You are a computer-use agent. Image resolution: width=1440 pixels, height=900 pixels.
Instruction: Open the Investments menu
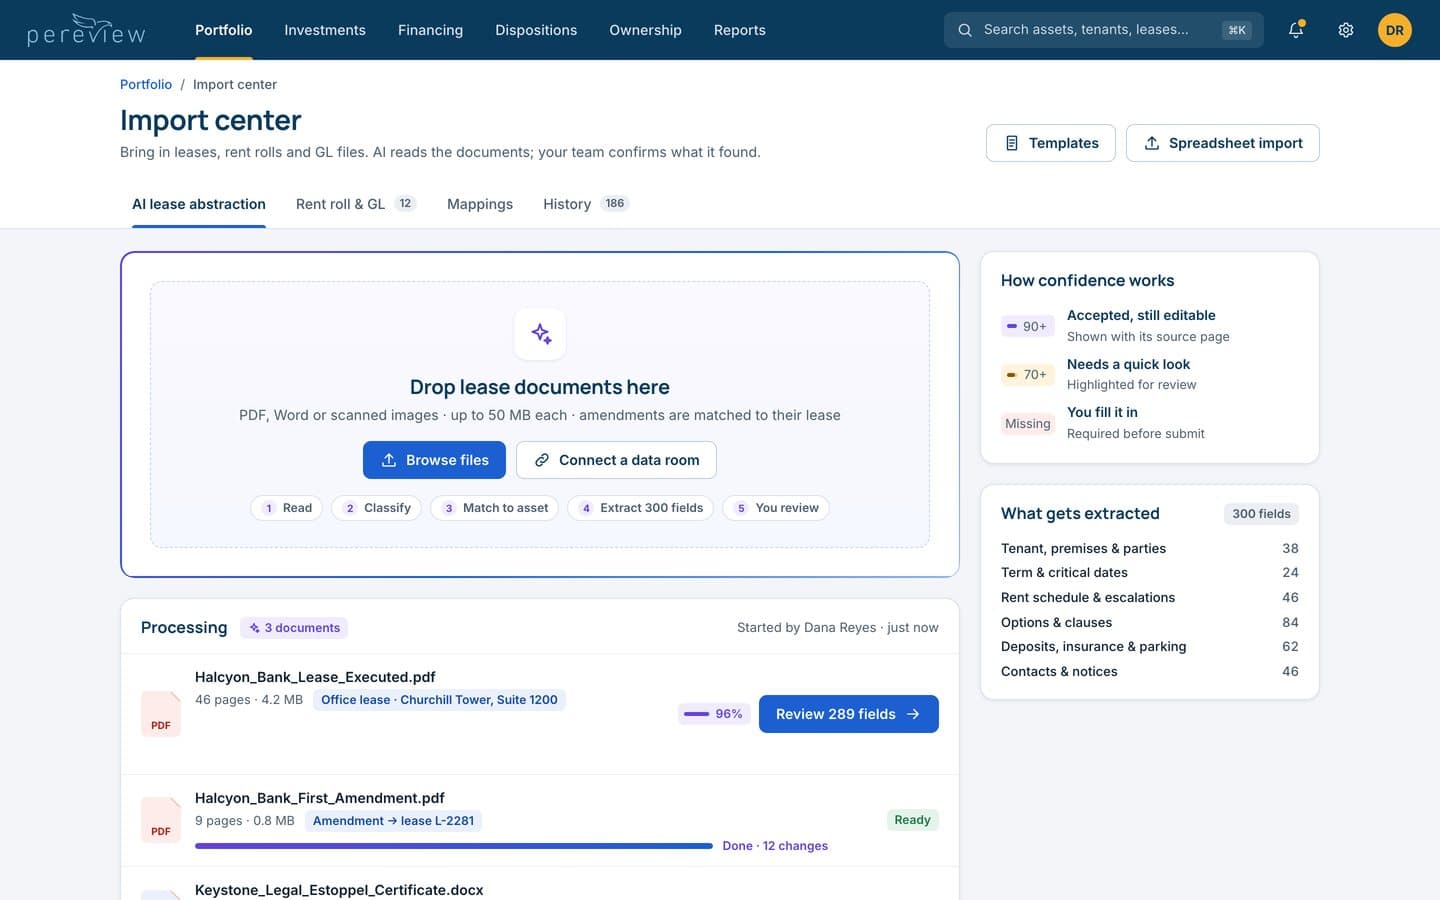click(325, 30)
